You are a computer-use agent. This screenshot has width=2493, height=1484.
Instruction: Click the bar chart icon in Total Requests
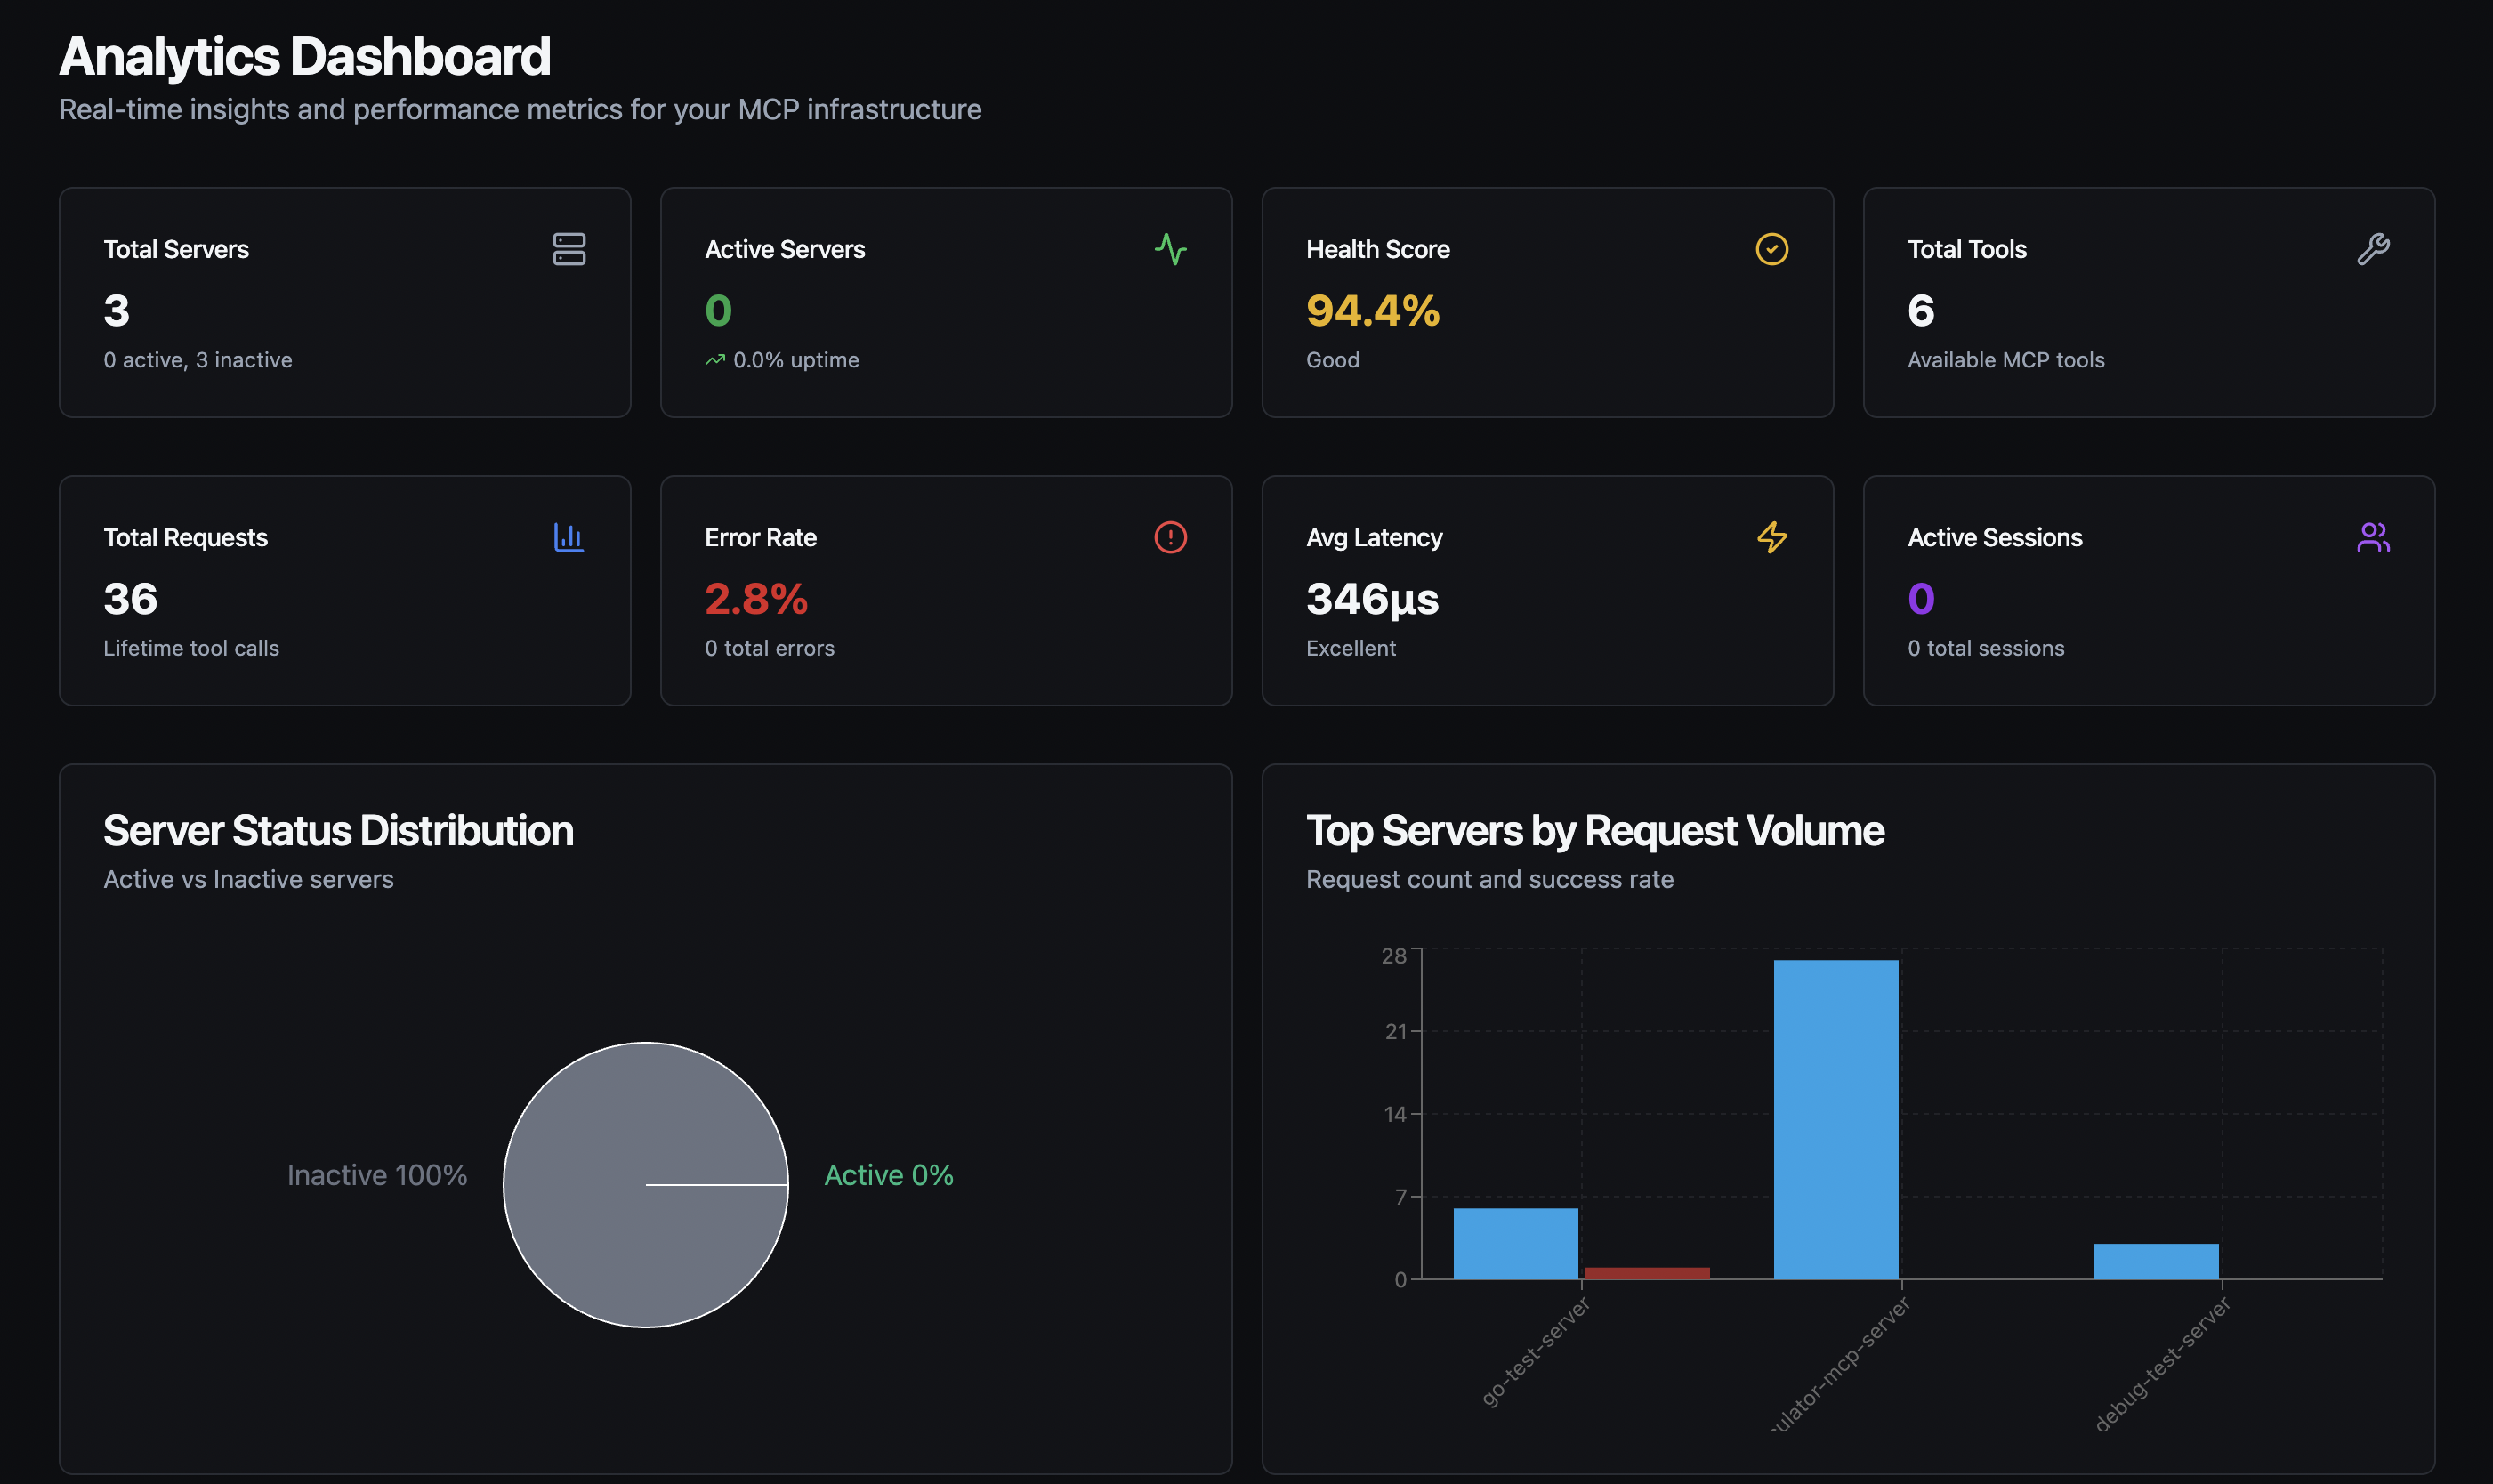tap(569, 537)
